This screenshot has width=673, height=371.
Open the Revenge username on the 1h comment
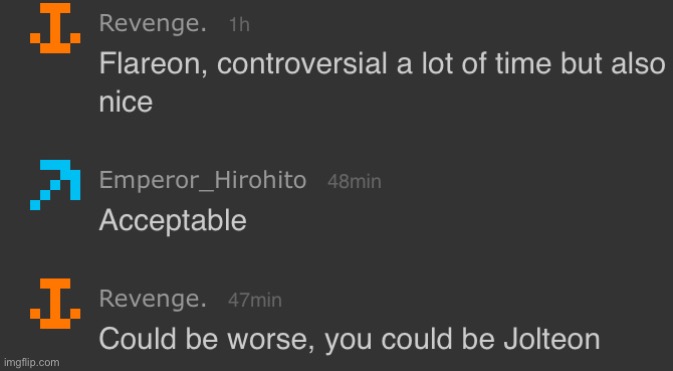point(152,24)
